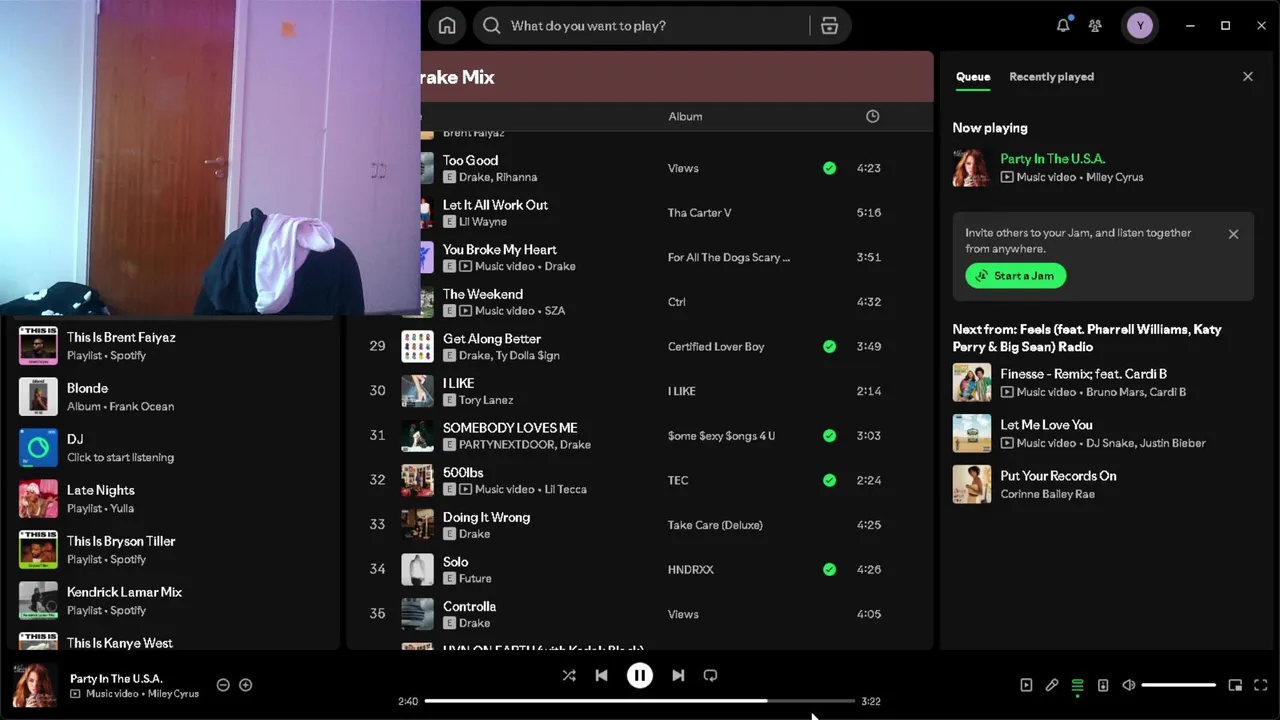Toggle saved checkmark for 600lbs

(829, 480)
